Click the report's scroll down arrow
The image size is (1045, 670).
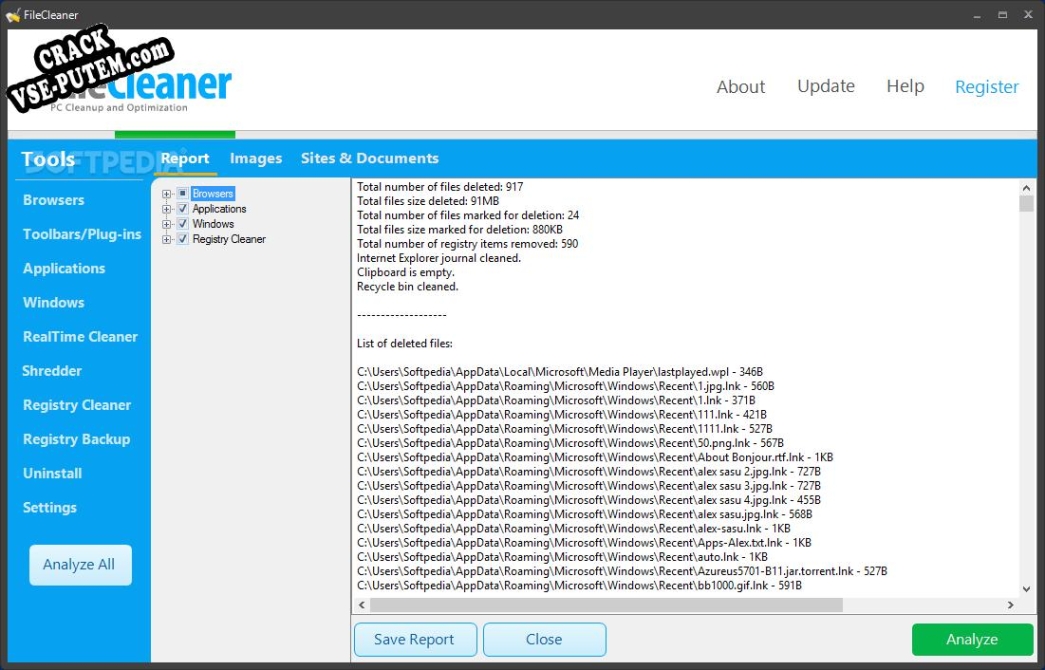click(x=1026, y=590)
